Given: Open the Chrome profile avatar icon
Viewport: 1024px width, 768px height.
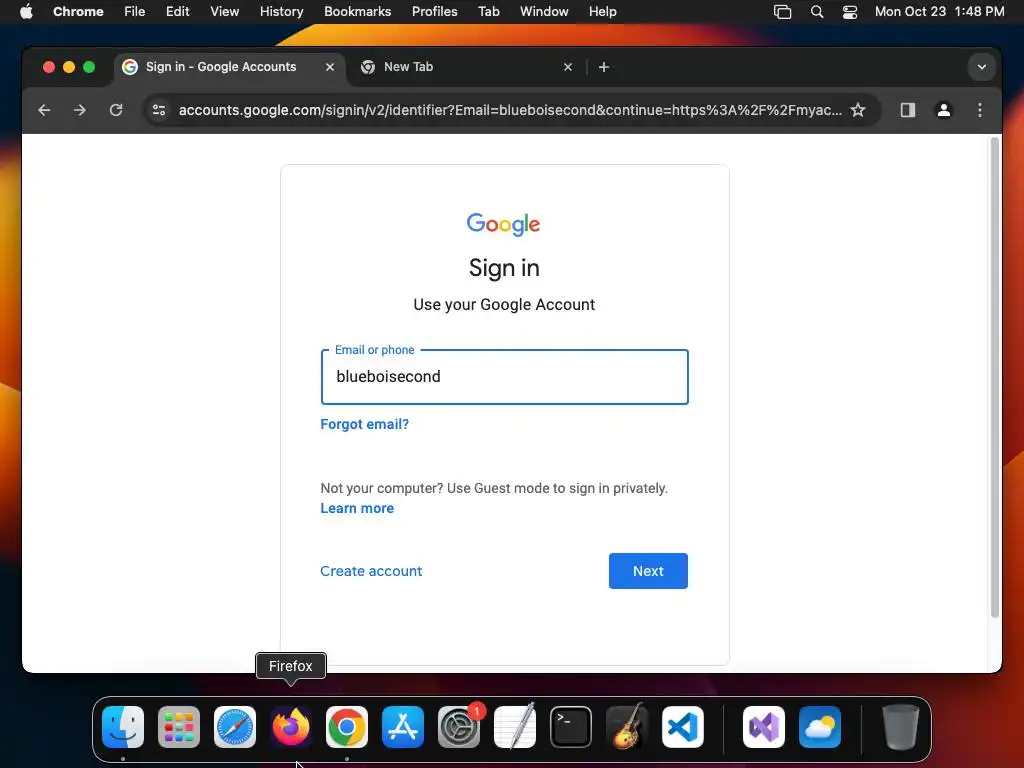Looking at the screenshot, I should point(943,110).
